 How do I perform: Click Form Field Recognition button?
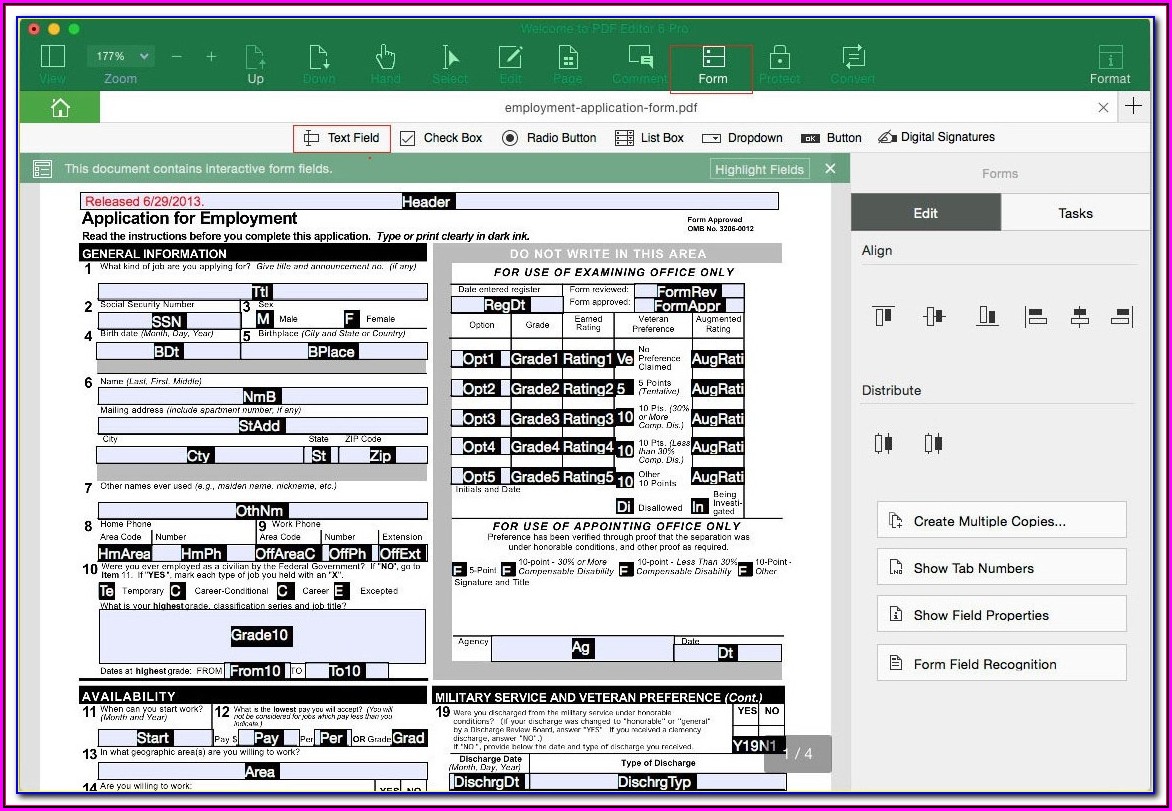(x=1001, y=664)
